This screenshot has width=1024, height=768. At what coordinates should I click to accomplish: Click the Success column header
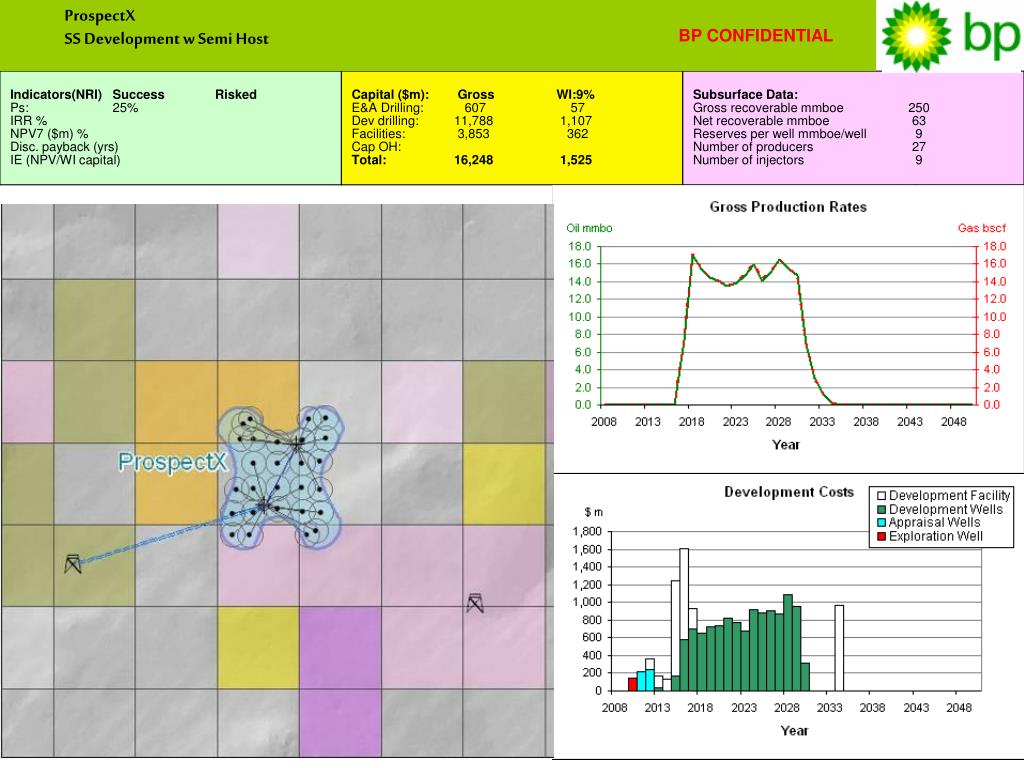(x=138, y=95)
